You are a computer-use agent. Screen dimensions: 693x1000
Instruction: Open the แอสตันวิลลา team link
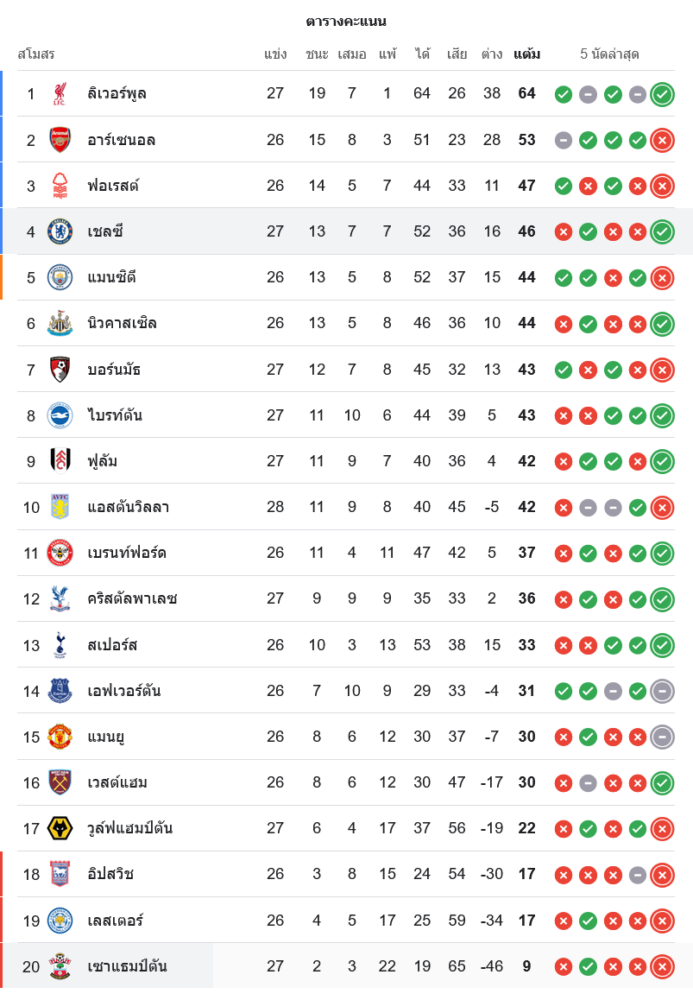point(128,507)
